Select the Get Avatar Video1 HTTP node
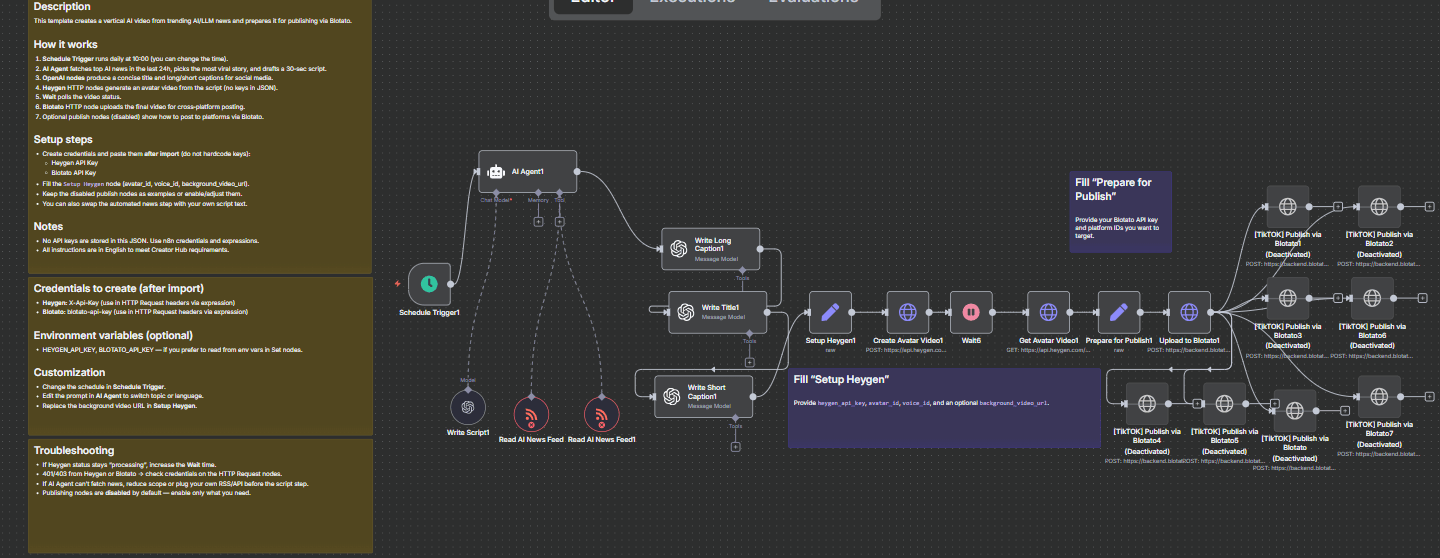Viewport: 1440px width, 558px height. tap(1048, 312)
